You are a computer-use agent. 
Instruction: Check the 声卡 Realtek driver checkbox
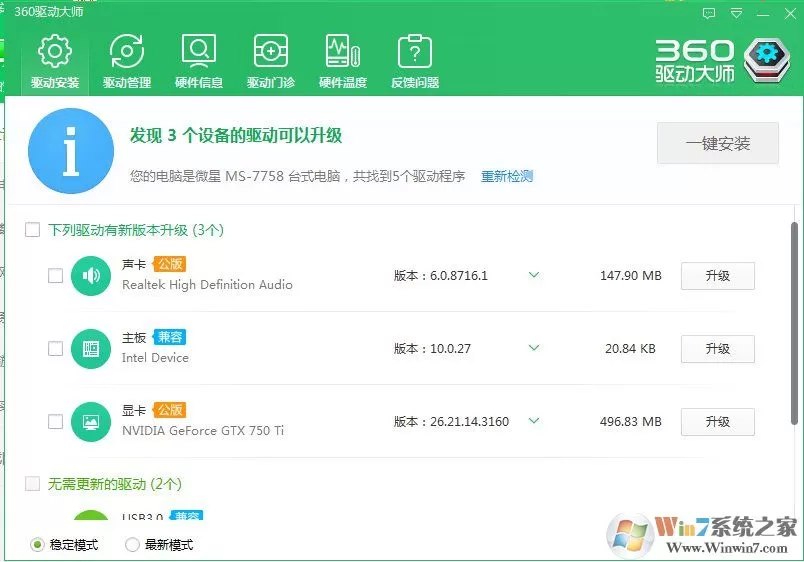(x=55, y=275)
